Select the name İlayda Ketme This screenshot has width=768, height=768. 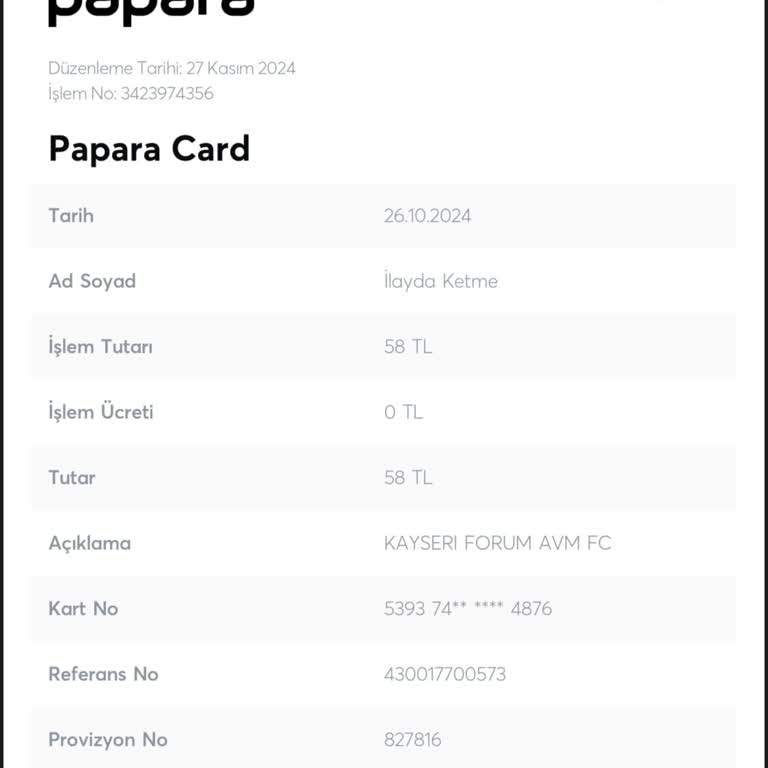pos(440,281)
